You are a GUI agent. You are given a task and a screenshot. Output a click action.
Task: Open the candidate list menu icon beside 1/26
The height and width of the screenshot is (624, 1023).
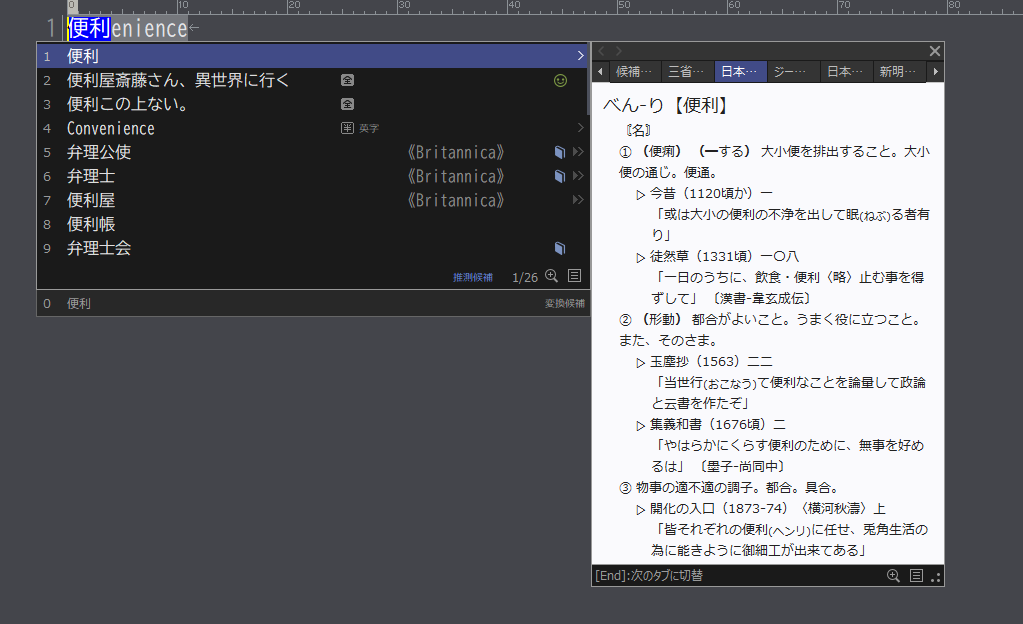pos(574,276)
